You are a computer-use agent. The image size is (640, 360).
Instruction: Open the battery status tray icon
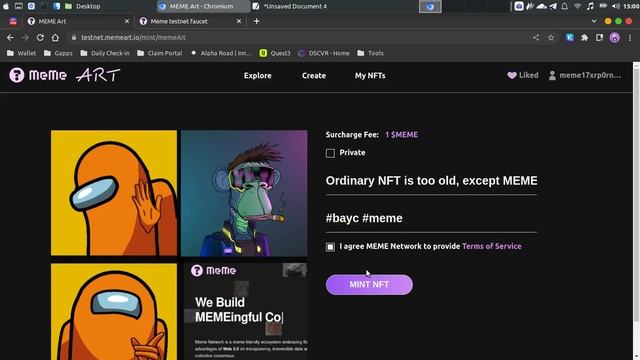(x=603, y=6)
